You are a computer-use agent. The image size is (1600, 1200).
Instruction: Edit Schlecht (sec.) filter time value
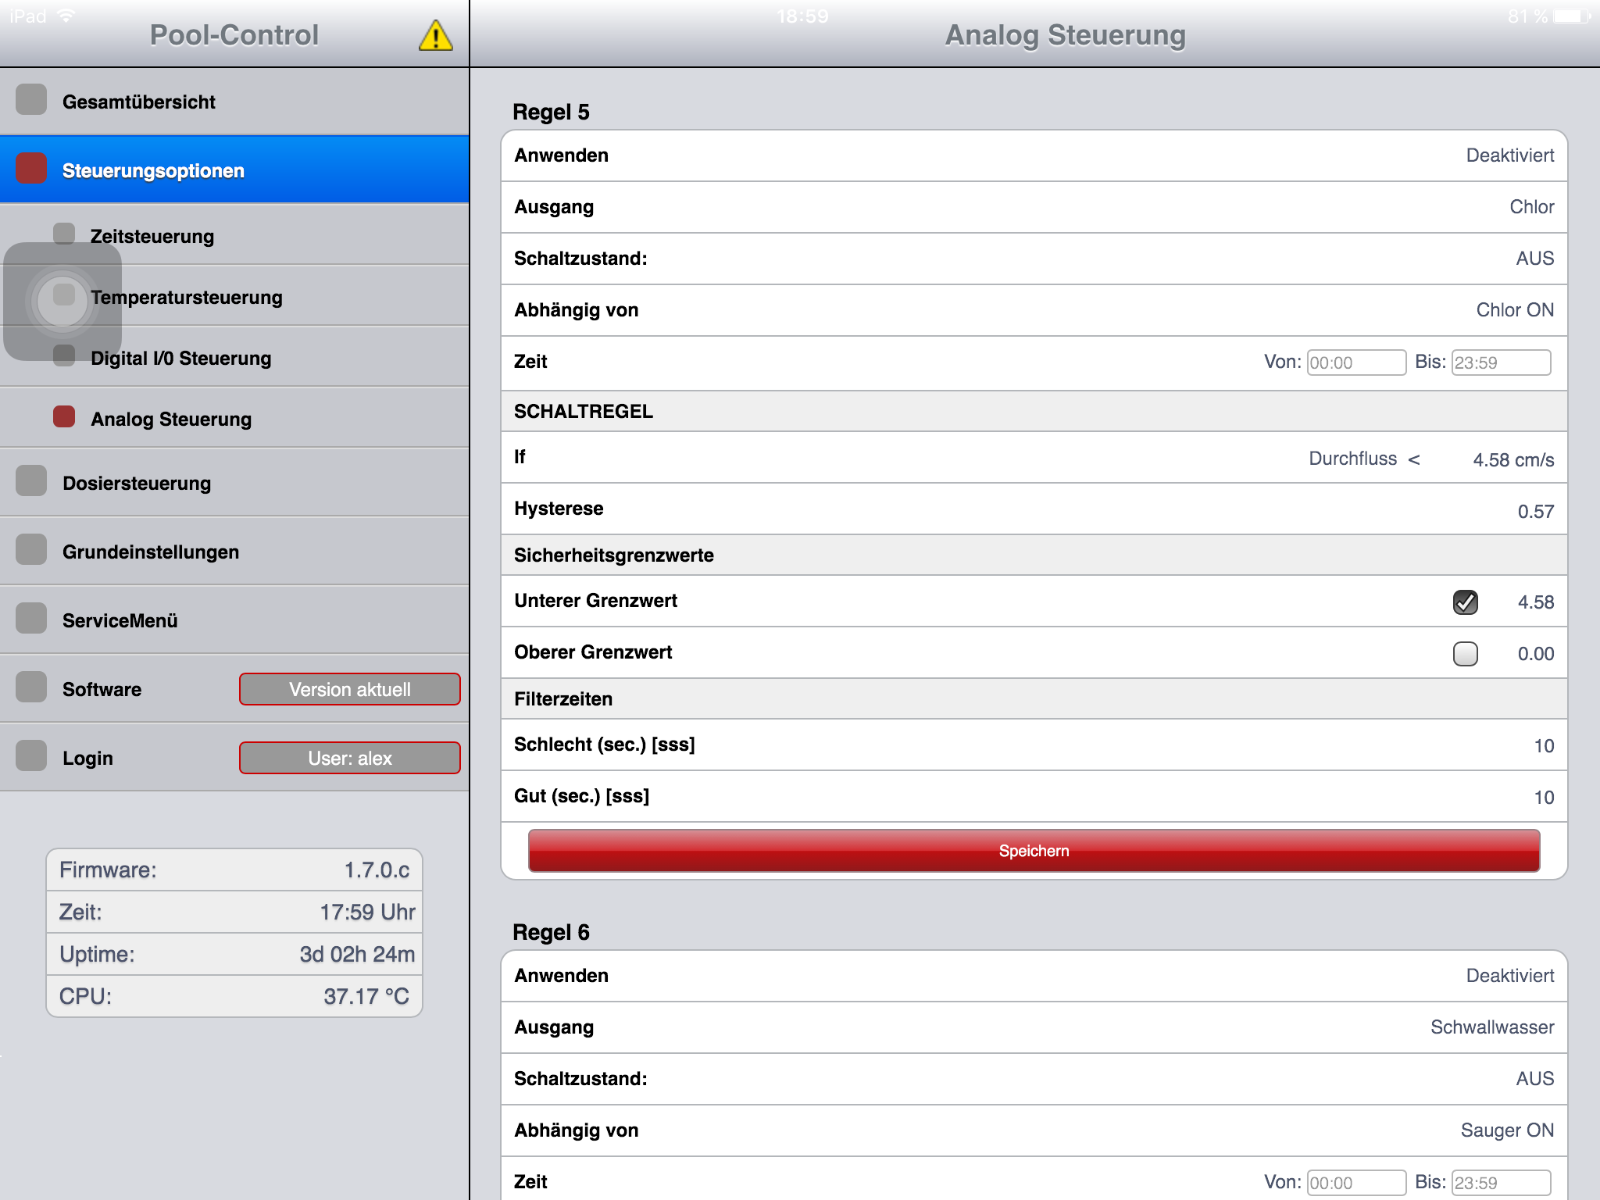(1543, 746)
